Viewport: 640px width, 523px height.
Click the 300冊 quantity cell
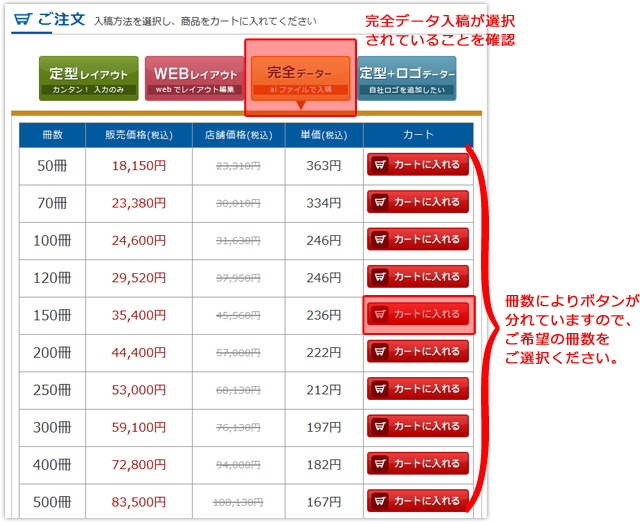(x=52, y=427)
